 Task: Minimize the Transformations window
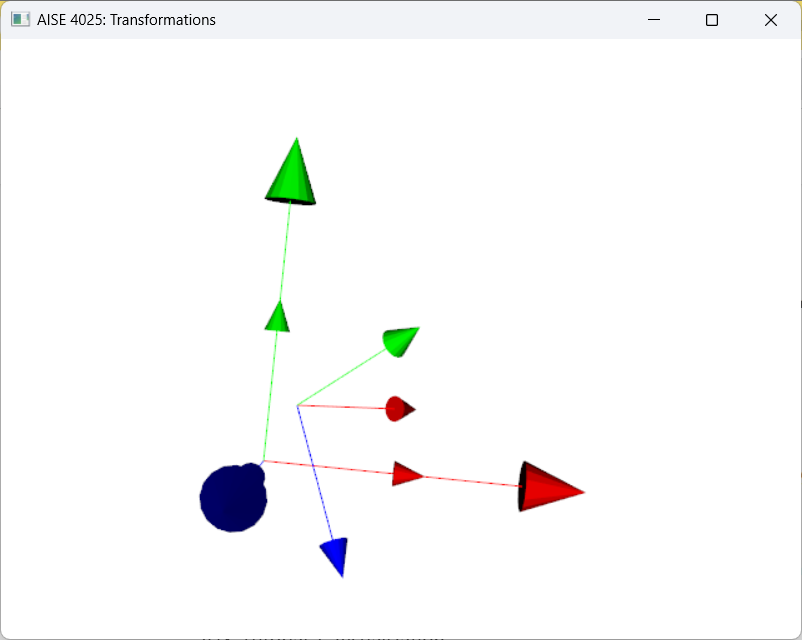coord(653,19)
